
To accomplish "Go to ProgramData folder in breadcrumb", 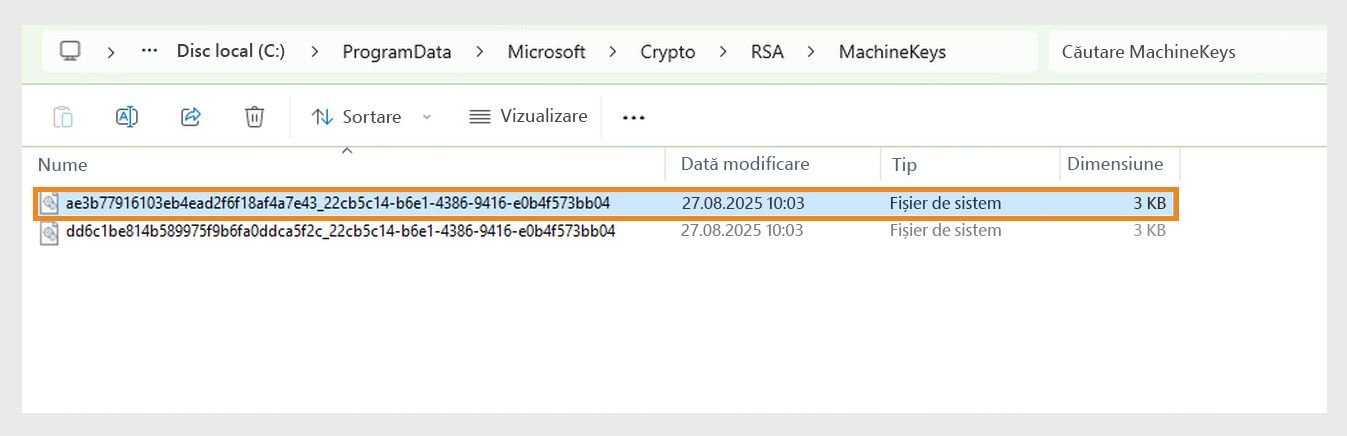I will pos(396,52).
